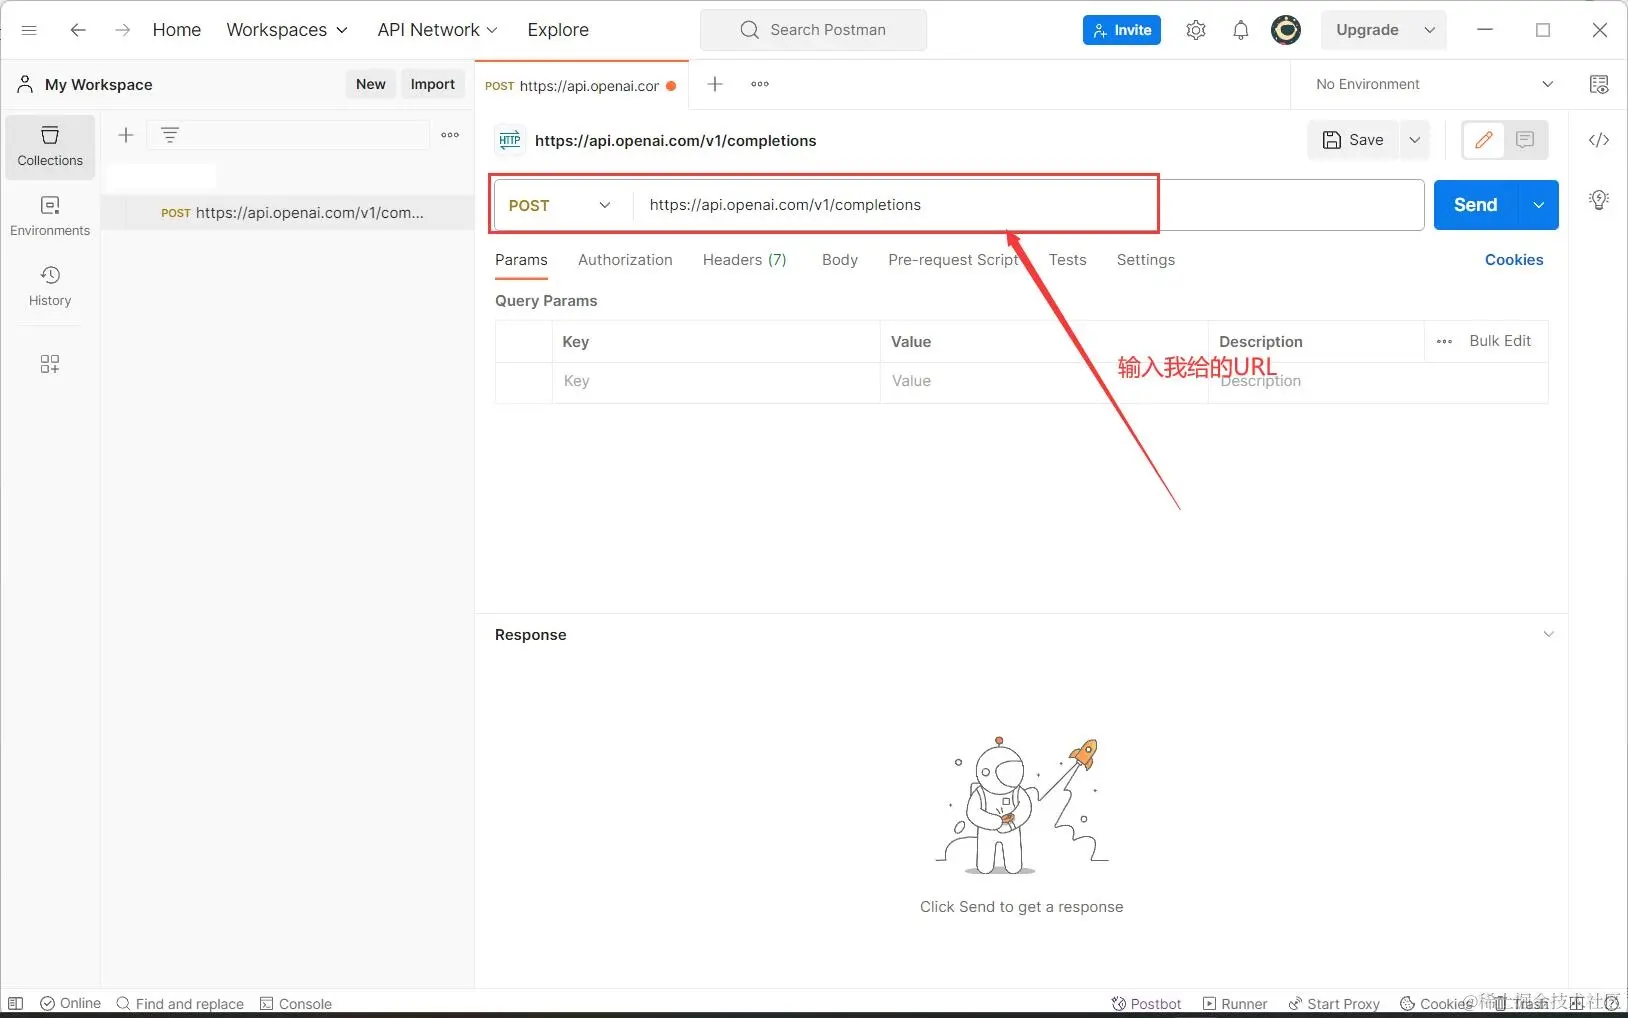Open the Console in status bar
This screenshot has width=1628, height=1018.
(295, 1003)
